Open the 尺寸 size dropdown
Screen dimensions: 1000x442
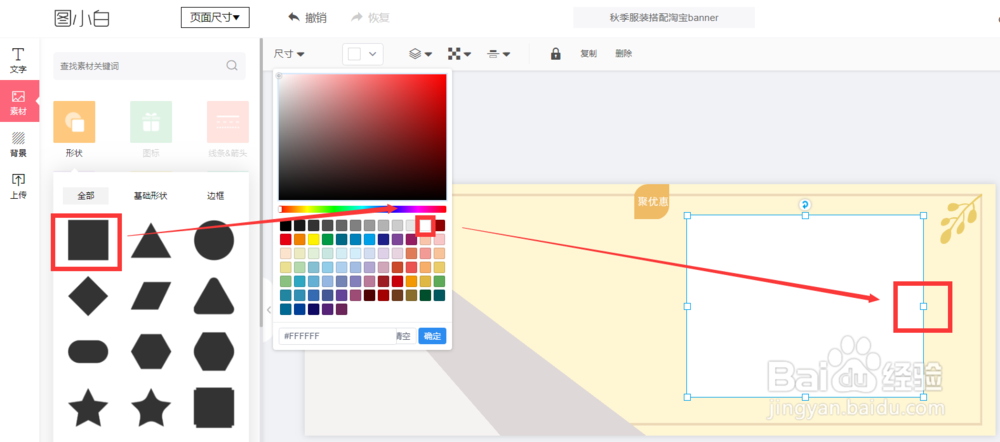click(x=289, y=54)
